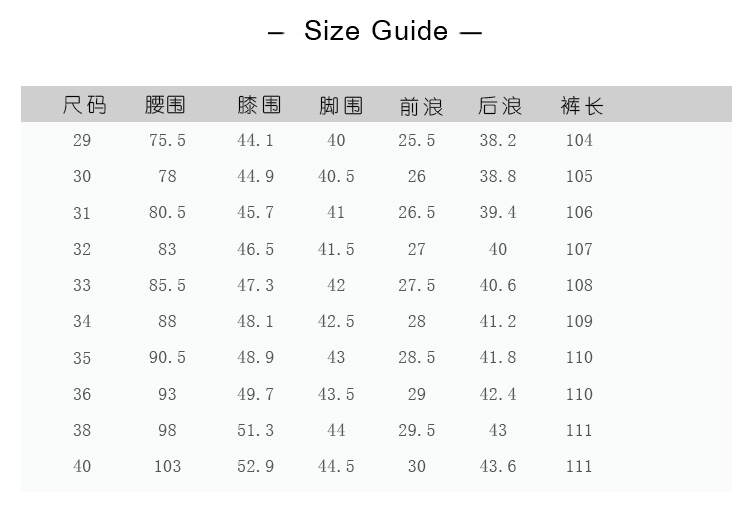
Task: Click the 腰围 column header
Action: click(166, 105)
